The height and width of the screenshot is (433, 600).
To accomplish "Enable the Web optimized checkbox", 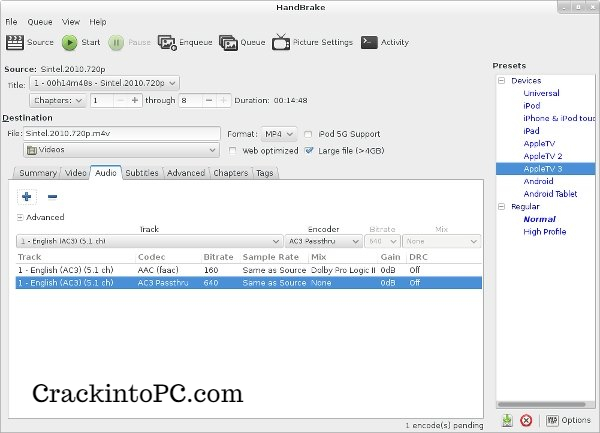I will tap(232, 151).
